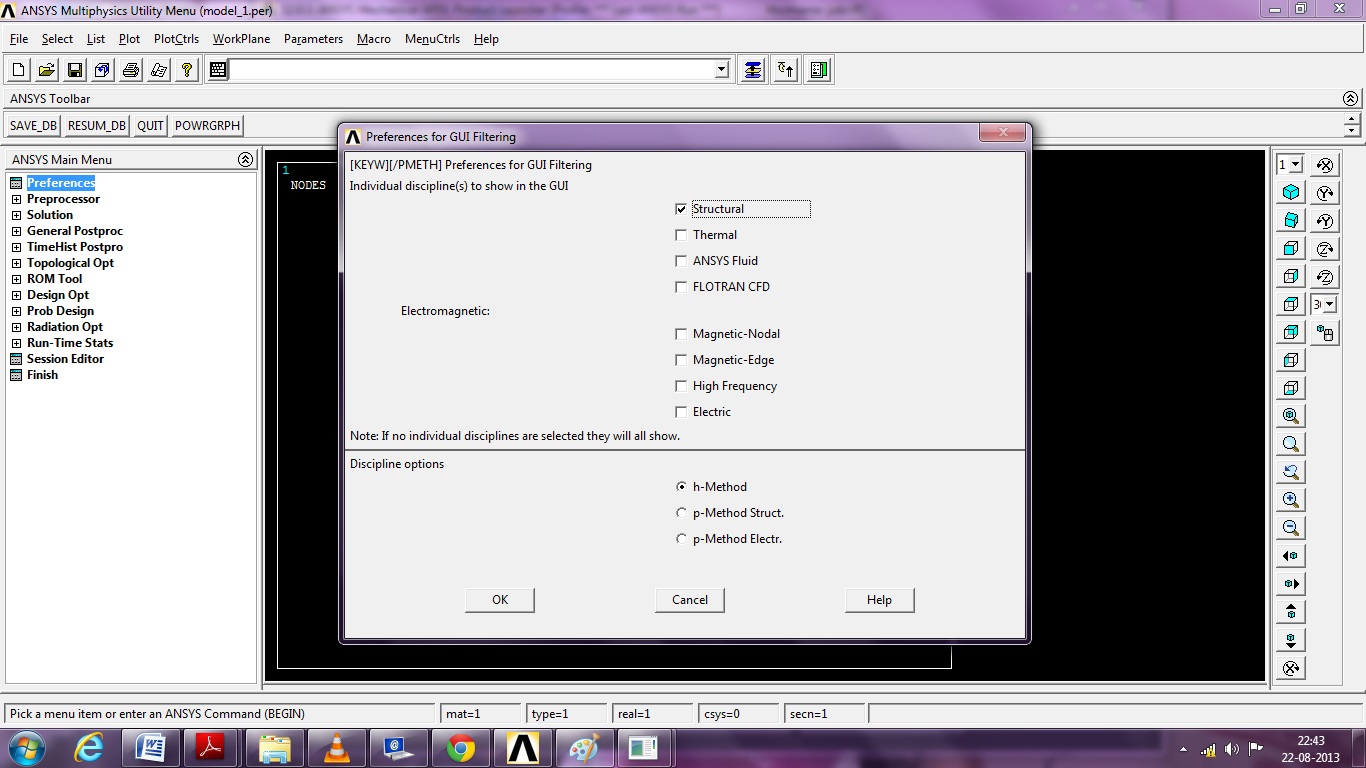Open the WorkPlane menu
The height and width of the screenshot is (768, 1366).
point(241,39)
